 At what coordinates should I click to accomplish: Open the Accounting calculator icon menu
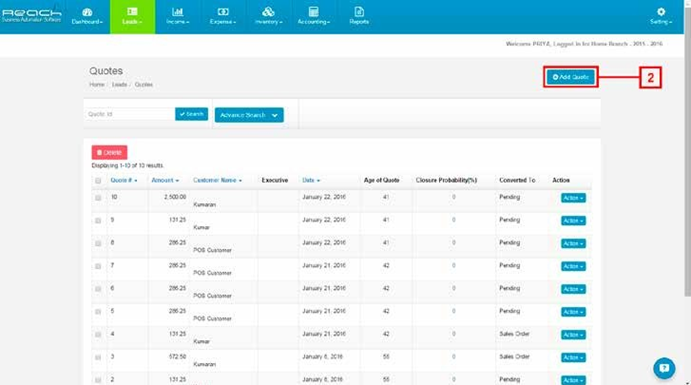pyautogui.click(x=313, y=11)
